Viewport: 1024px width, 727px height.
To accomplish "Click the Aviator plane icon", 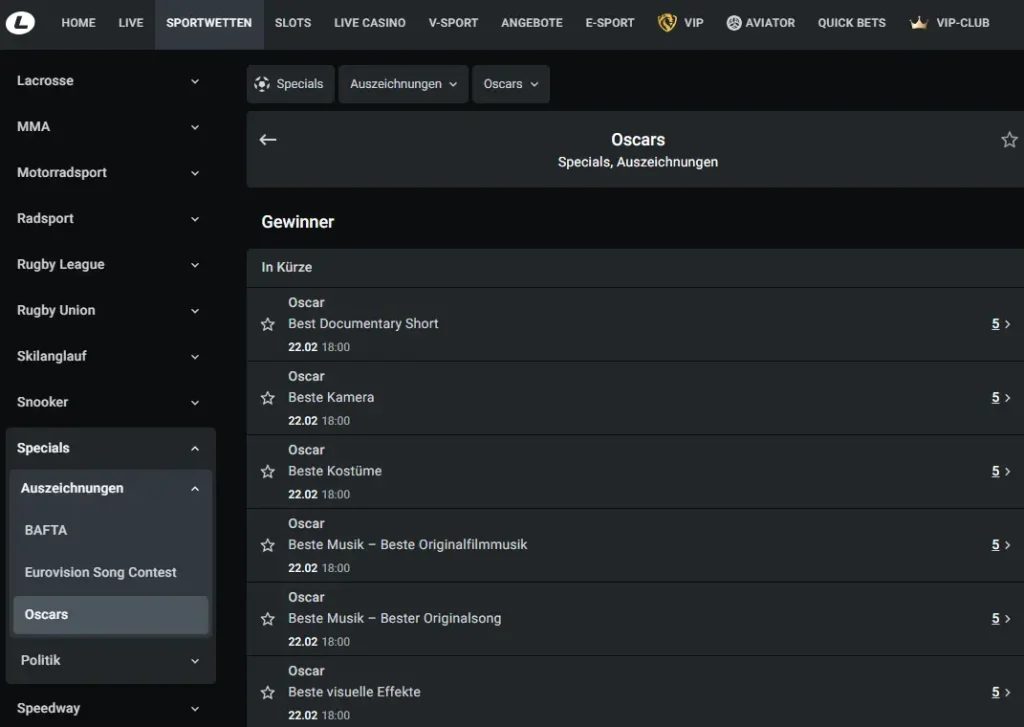I will pos(734,23).
